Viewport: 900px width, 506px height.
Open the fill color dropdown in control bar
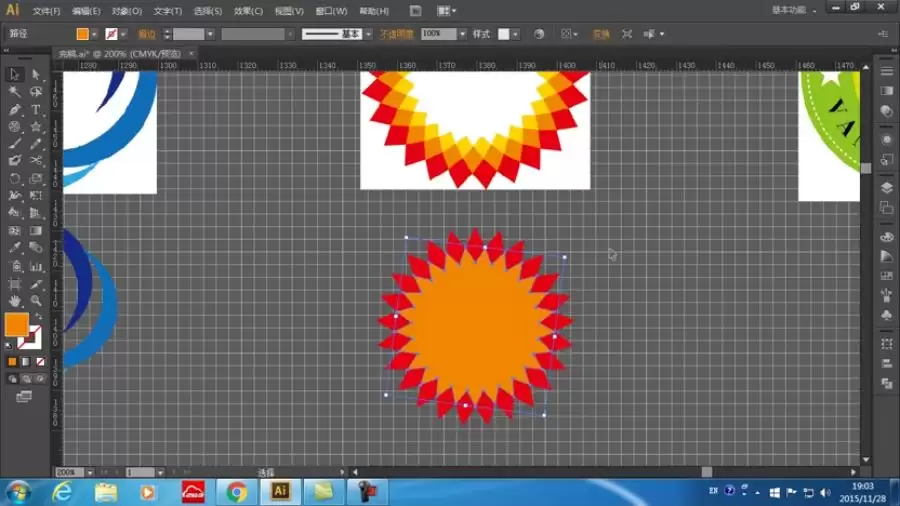[x=94, y=34]
